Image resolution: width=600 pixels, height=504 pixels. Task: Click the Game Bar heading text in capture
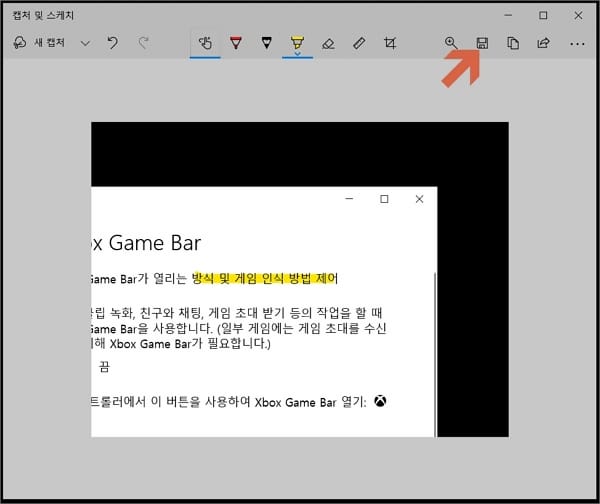click(155, 243)
